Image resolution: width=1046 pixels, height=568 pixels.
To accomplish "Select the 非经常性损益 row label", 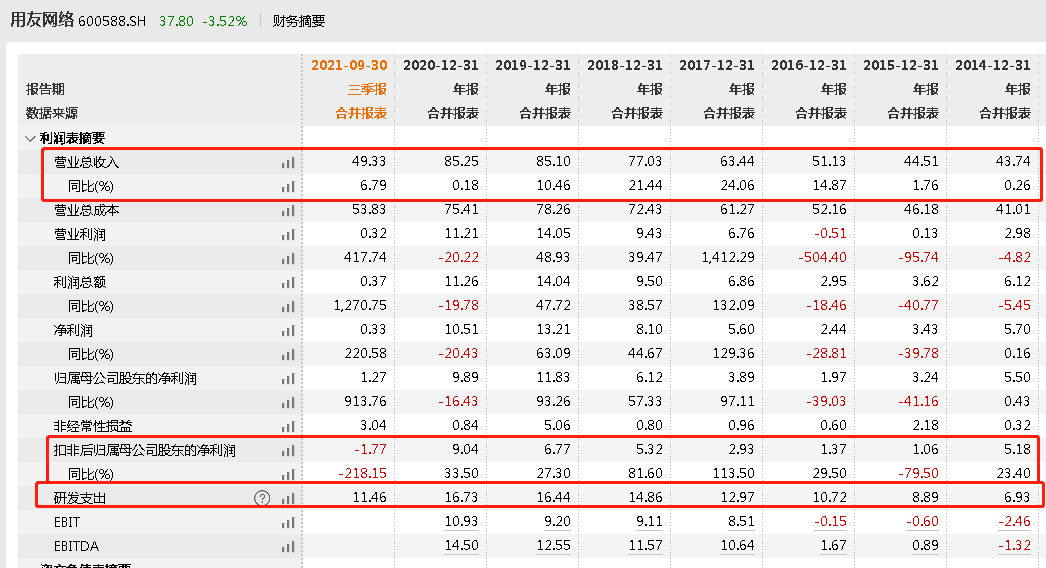I will [93, 427].
